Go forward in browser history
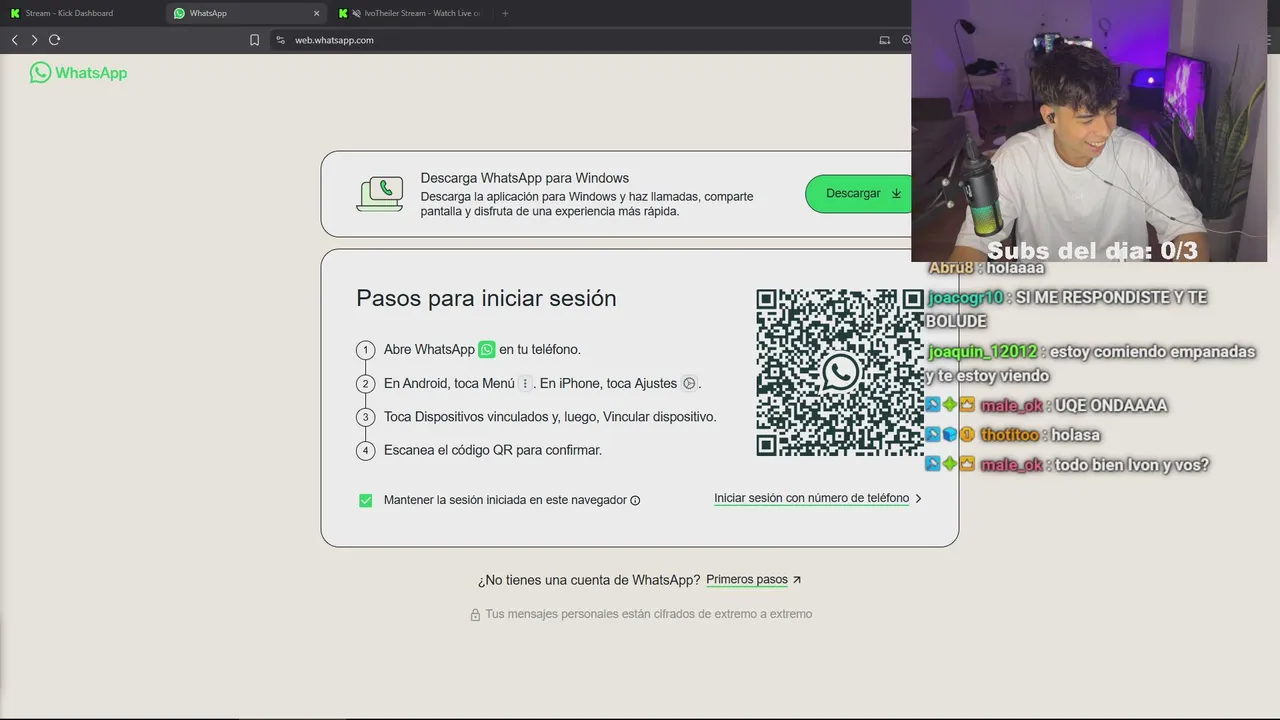This screenshot has height=720, width=1280. (x=34, y=40)
